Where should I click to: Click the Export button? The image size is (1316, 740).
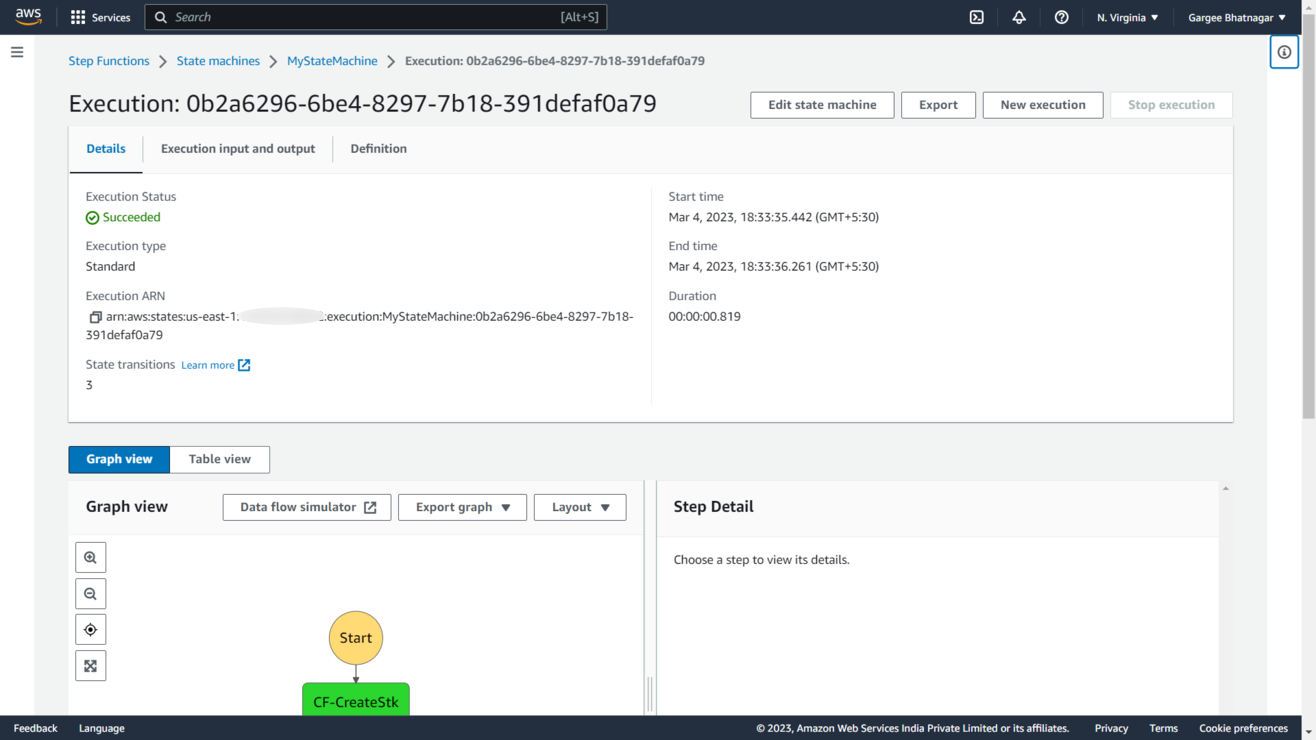tap(938, 105)
